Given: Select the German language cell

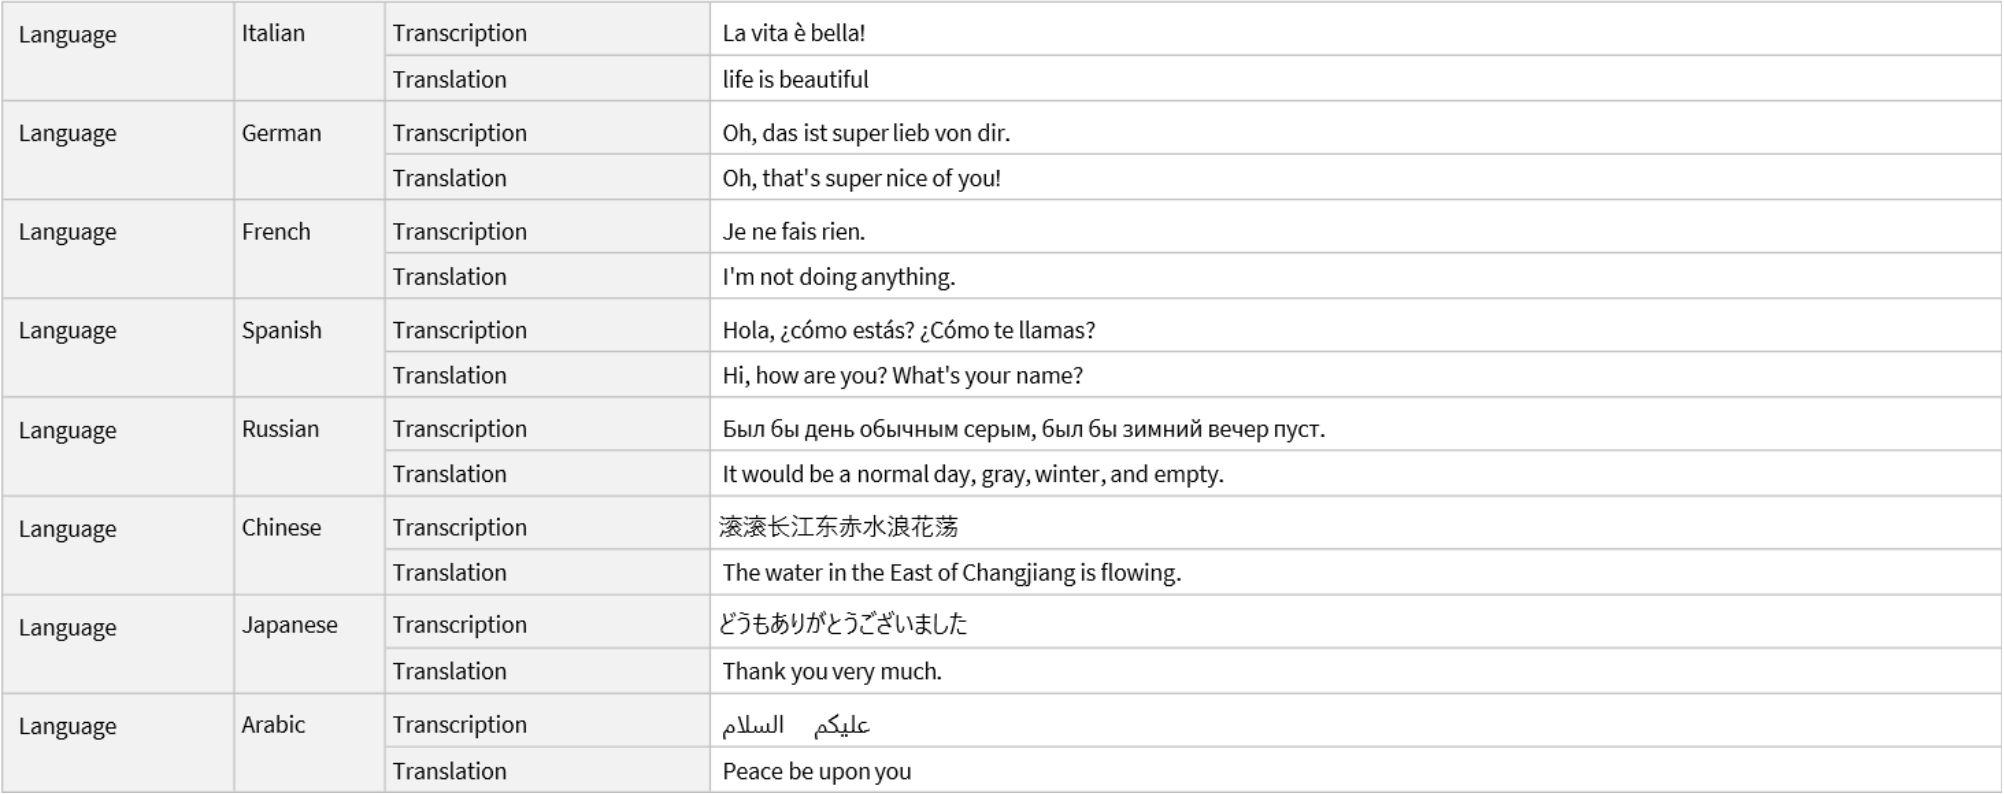Looking at the screenshot, I should [281, 133].
